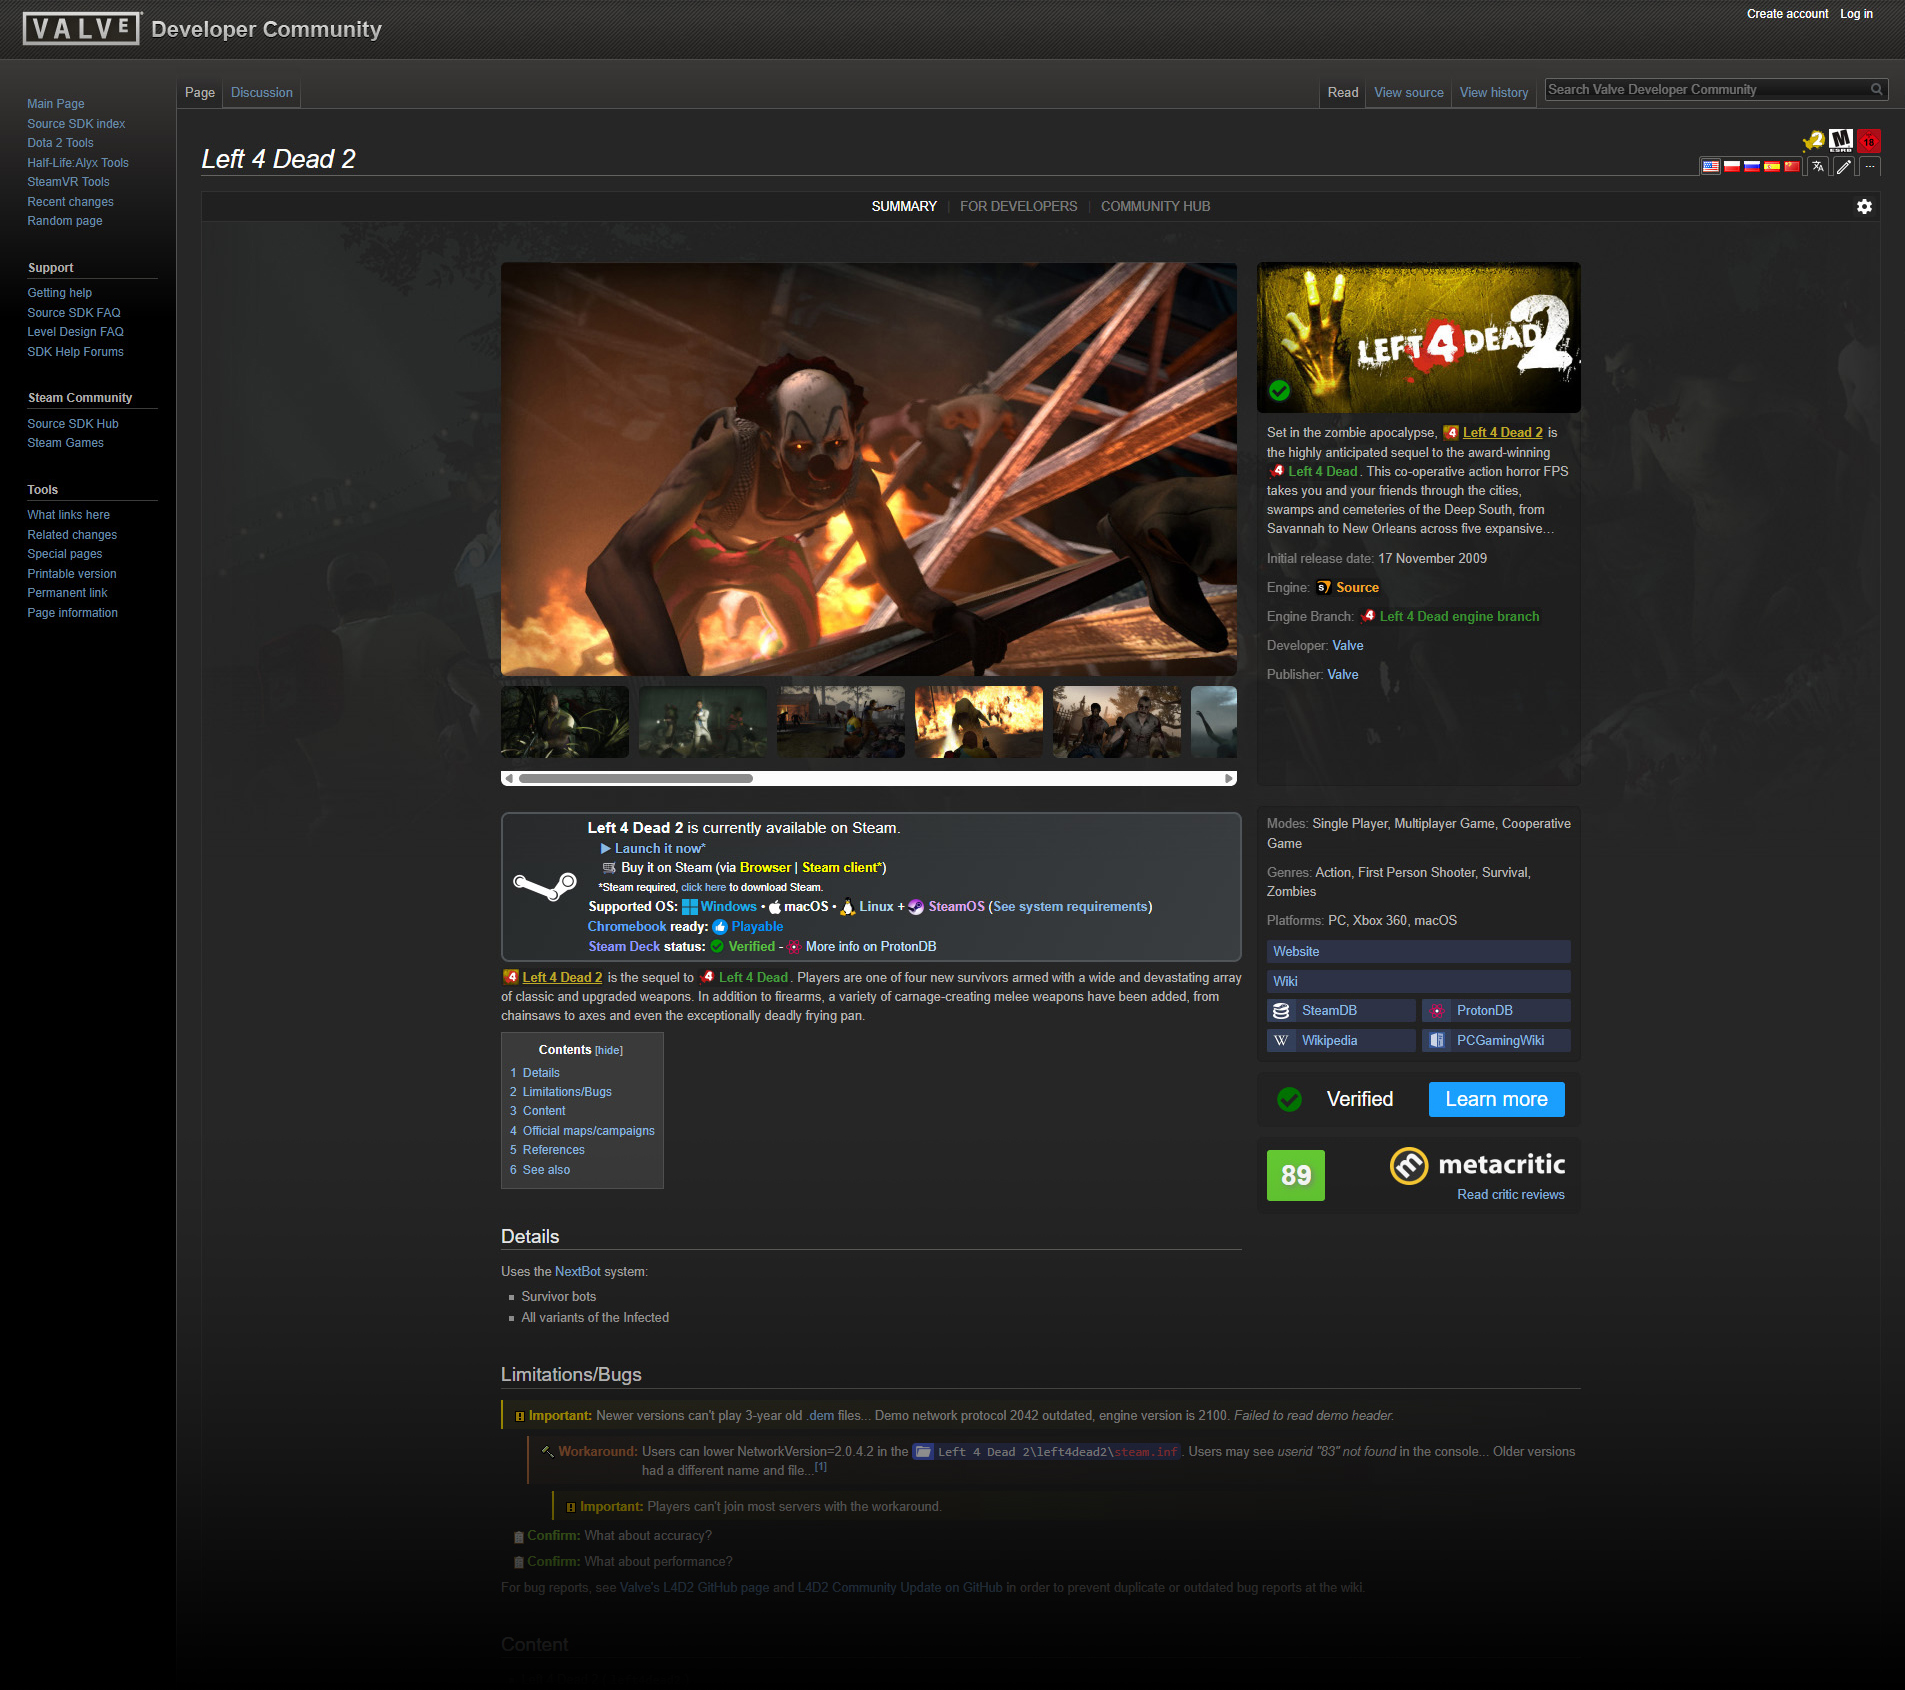
Task: Click the gallery horizontal scrollbar handle
Action: pyautogui.click(x=635, y=778)
